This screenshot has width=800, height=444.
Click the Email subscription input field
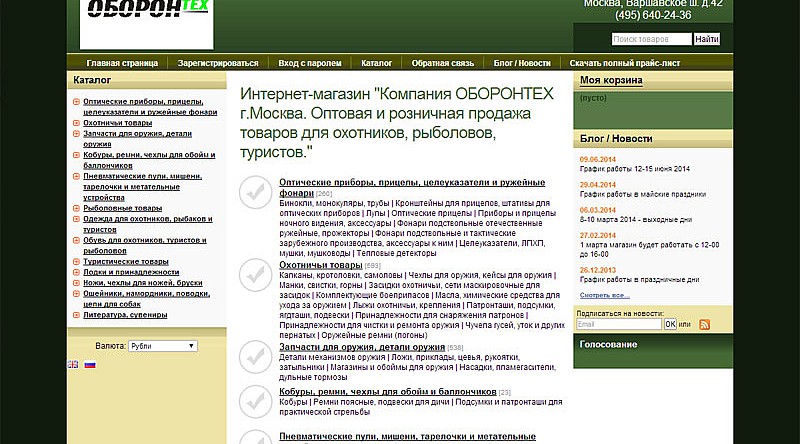619,325
